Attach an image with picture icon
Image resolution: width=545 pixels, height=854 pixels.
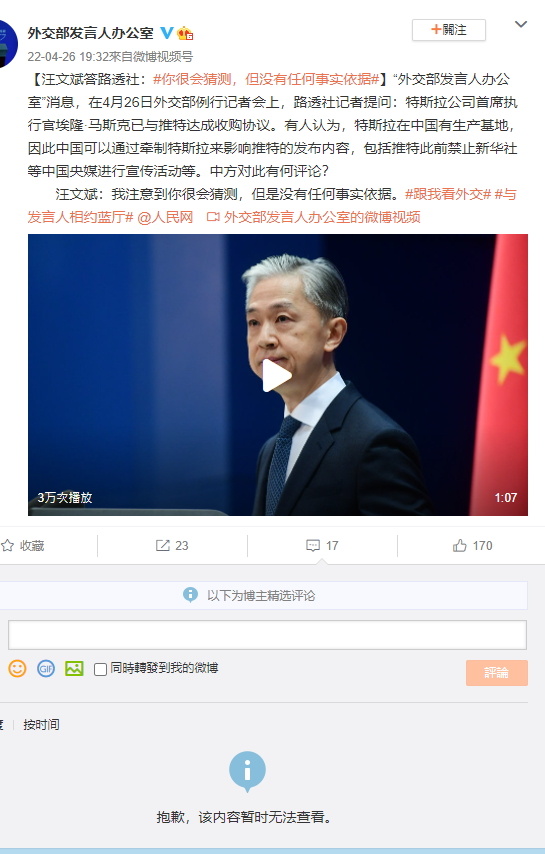click(x=74, y=668)
